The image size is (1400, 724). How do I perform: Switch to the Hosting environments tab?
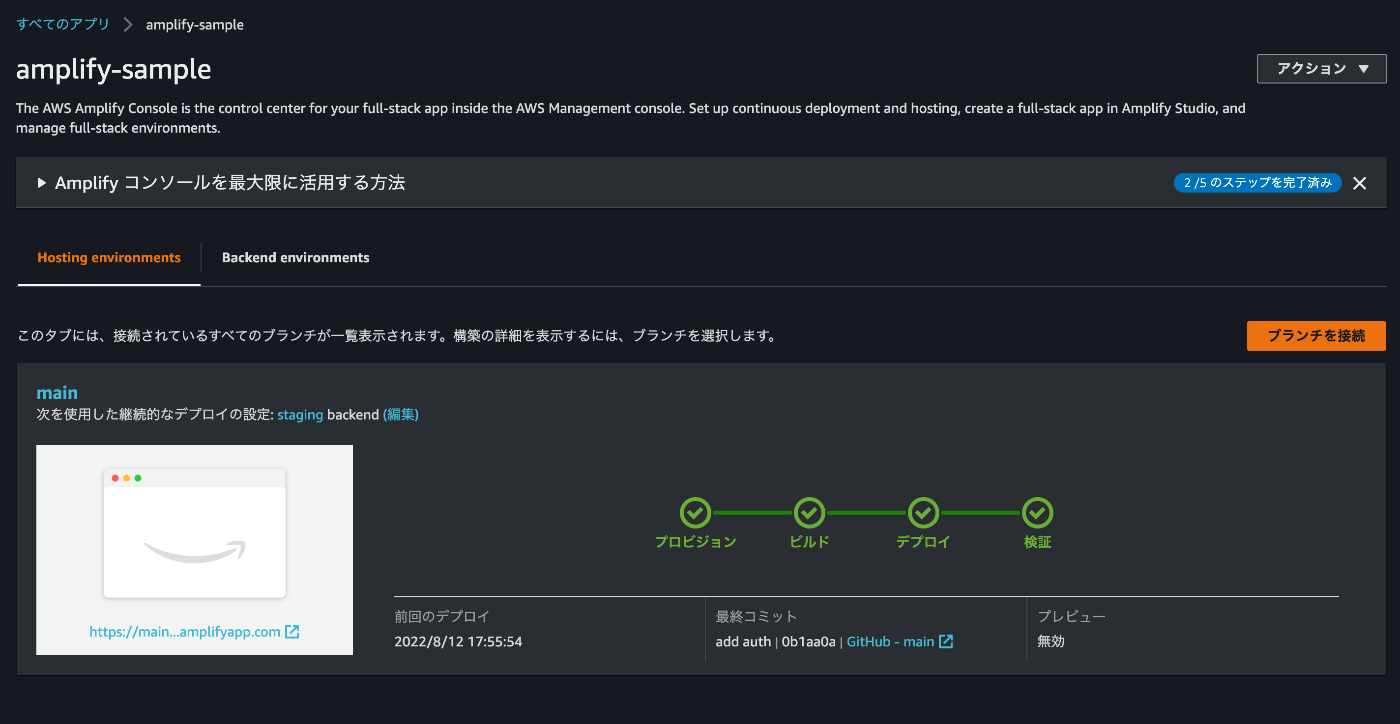click(109, 258)
